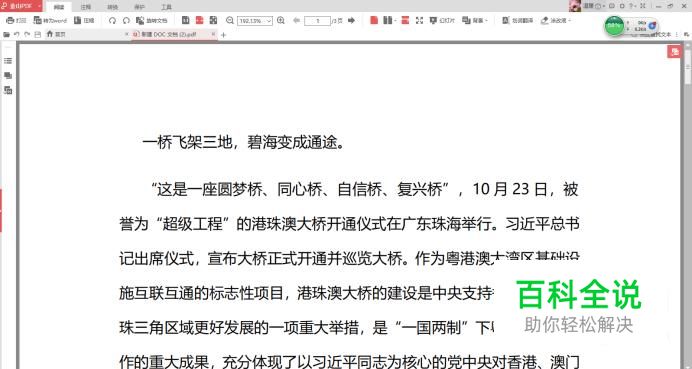This screenshot has height=369, width=692.
Task: Rotate page clockwise with second rotate arrow
Action: click(x=126, y=20)
